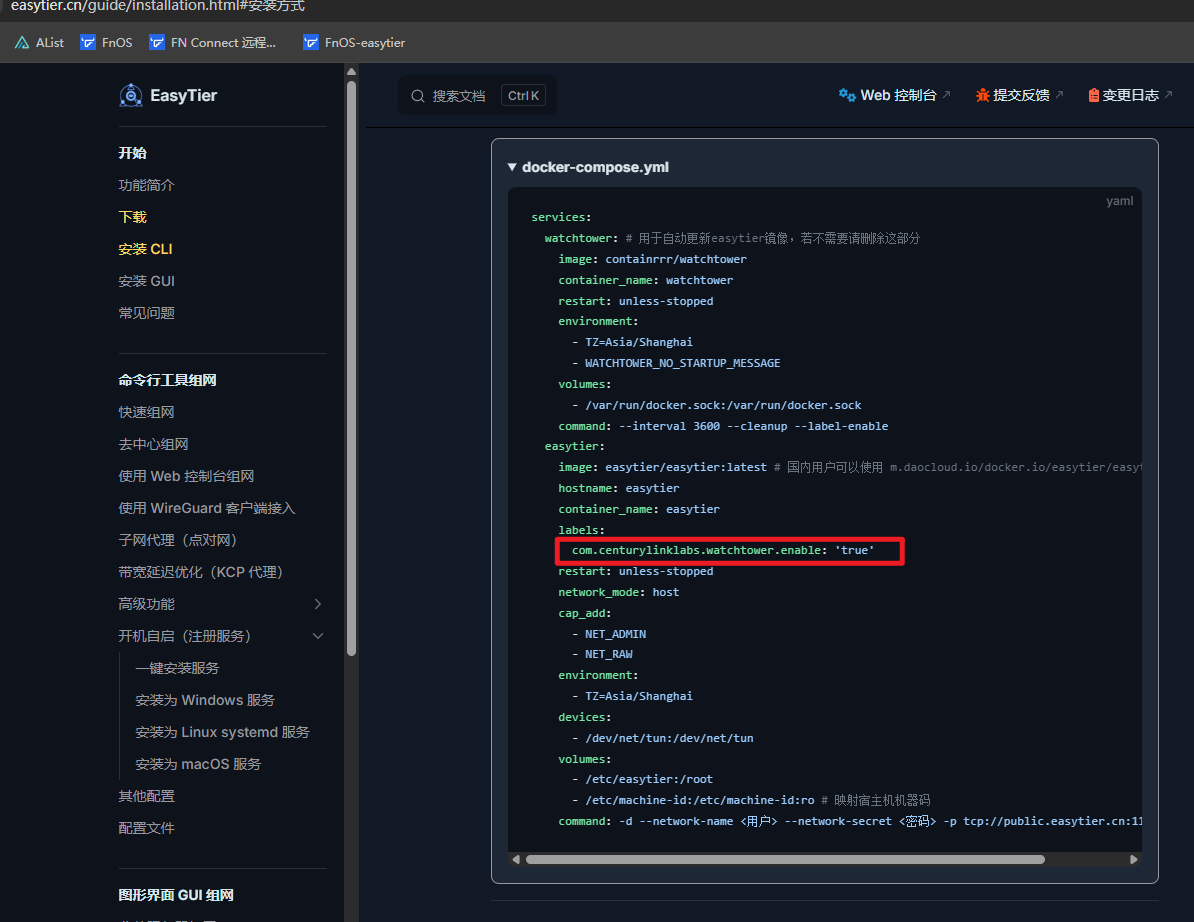This screenshot has height=922, width=1194.
Task: Click the image: easytier/easytier:latest line
Action: coord(662,467)
